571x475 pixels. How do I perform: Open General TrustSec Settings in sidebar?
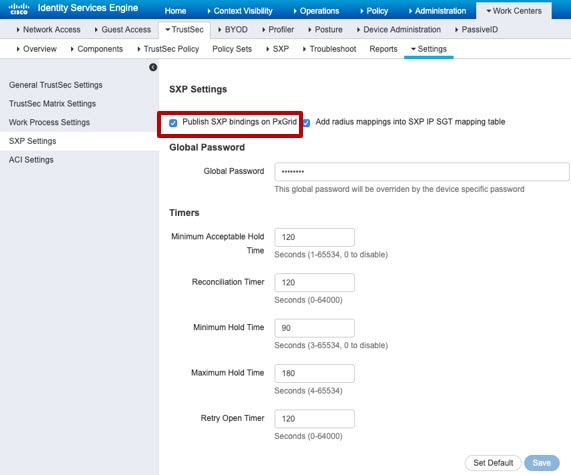(56, 85)
